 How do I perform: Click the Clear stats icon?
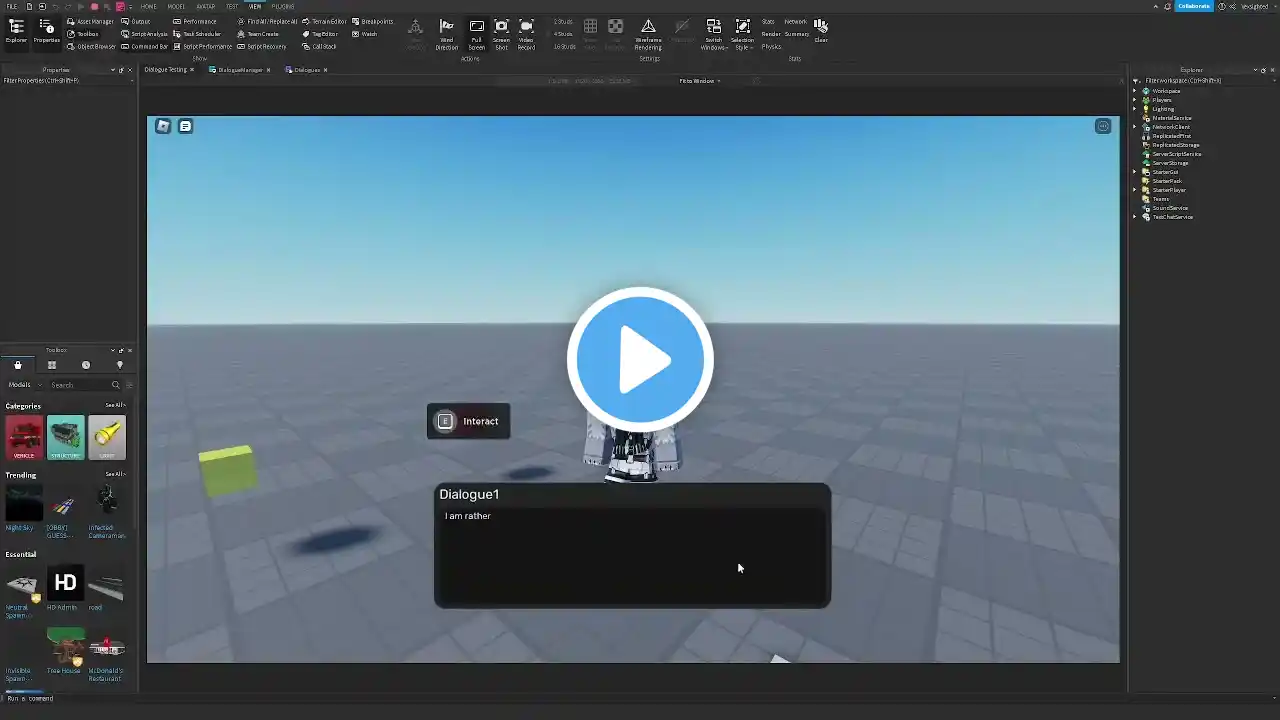point(821,30)
